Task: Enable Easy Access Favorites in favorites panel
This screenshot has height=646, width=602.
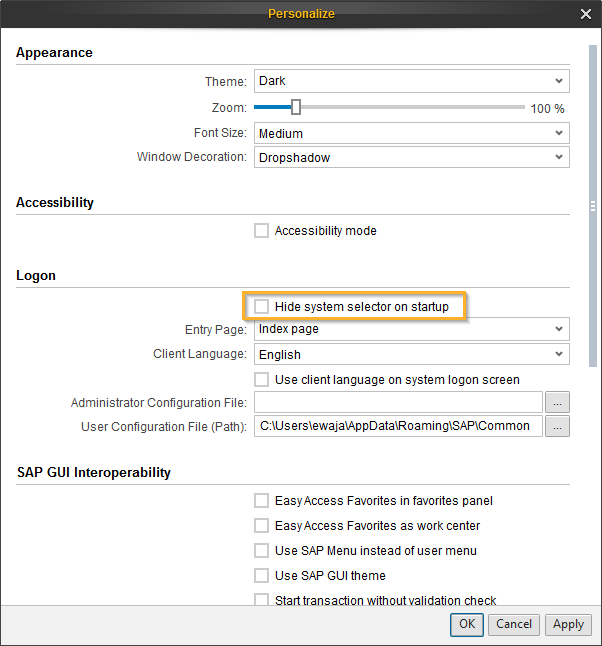Action: click(x=262, y=501)
